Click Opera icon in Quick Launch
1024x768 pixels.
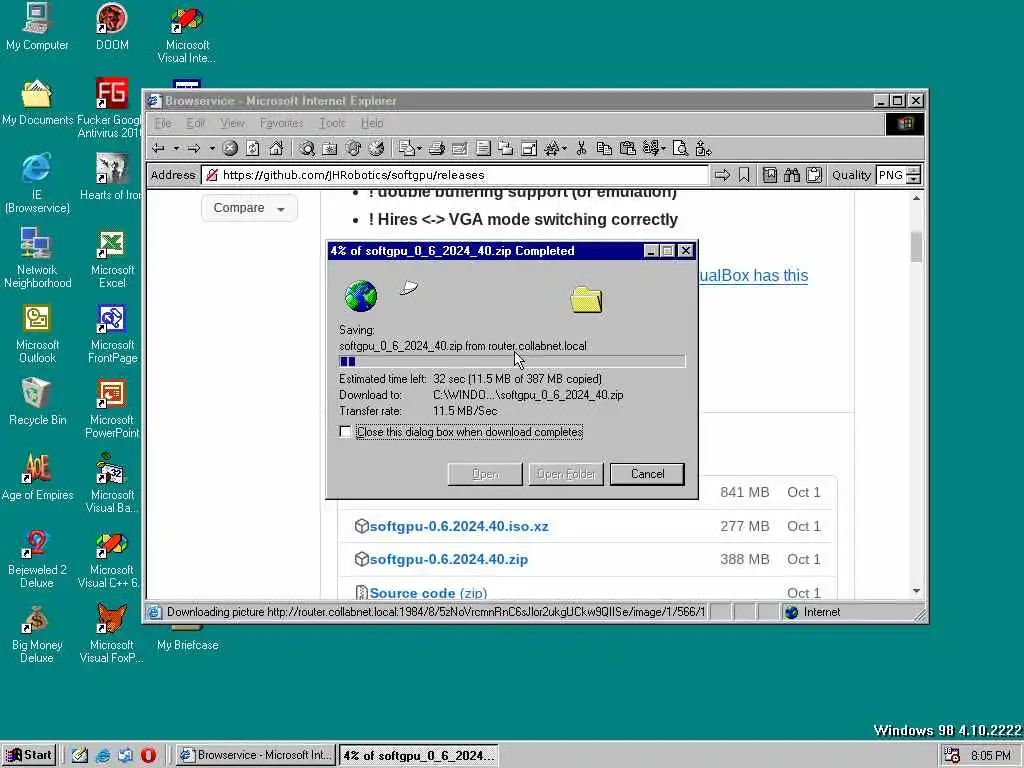(148, 755)
